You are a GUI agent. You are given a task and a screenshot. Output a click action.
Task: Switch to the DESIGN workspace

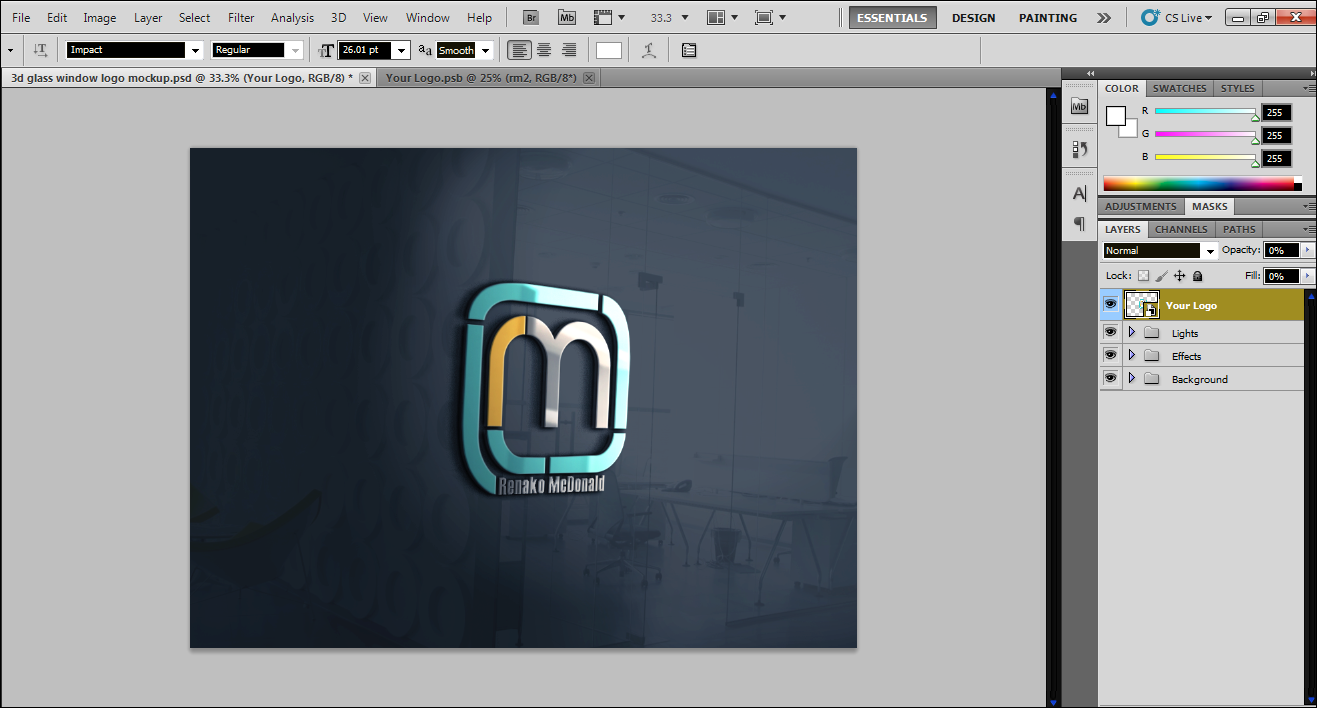tap(973, 17)
